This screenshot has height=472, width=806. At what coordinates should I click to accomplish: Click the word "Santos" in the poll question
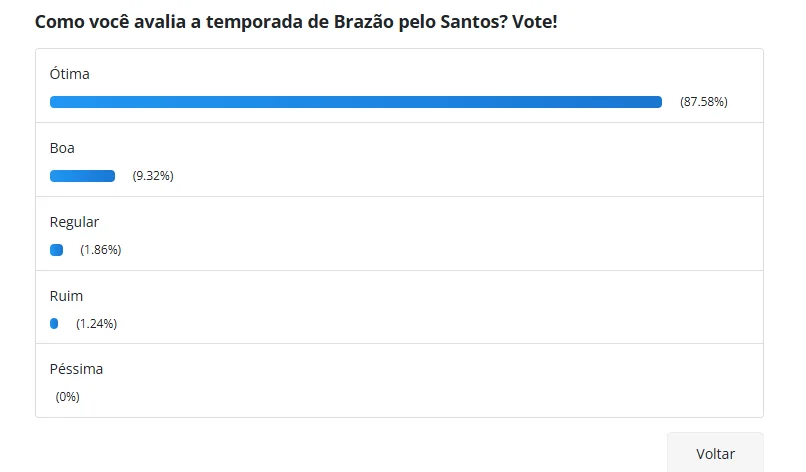coord(474,21)
